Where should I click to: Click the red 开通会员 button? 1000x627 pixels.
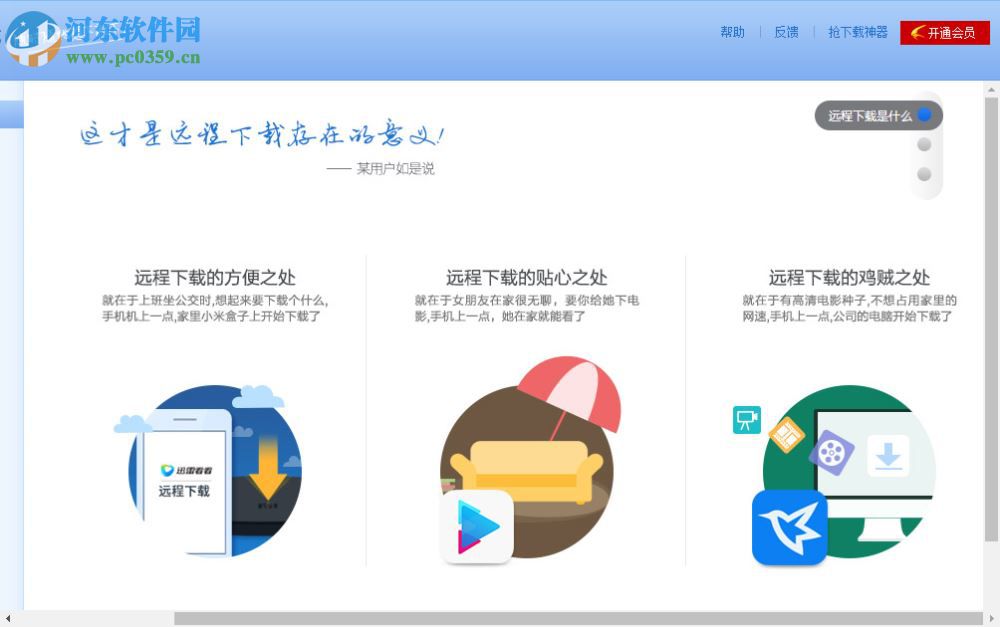pos(944,32)
